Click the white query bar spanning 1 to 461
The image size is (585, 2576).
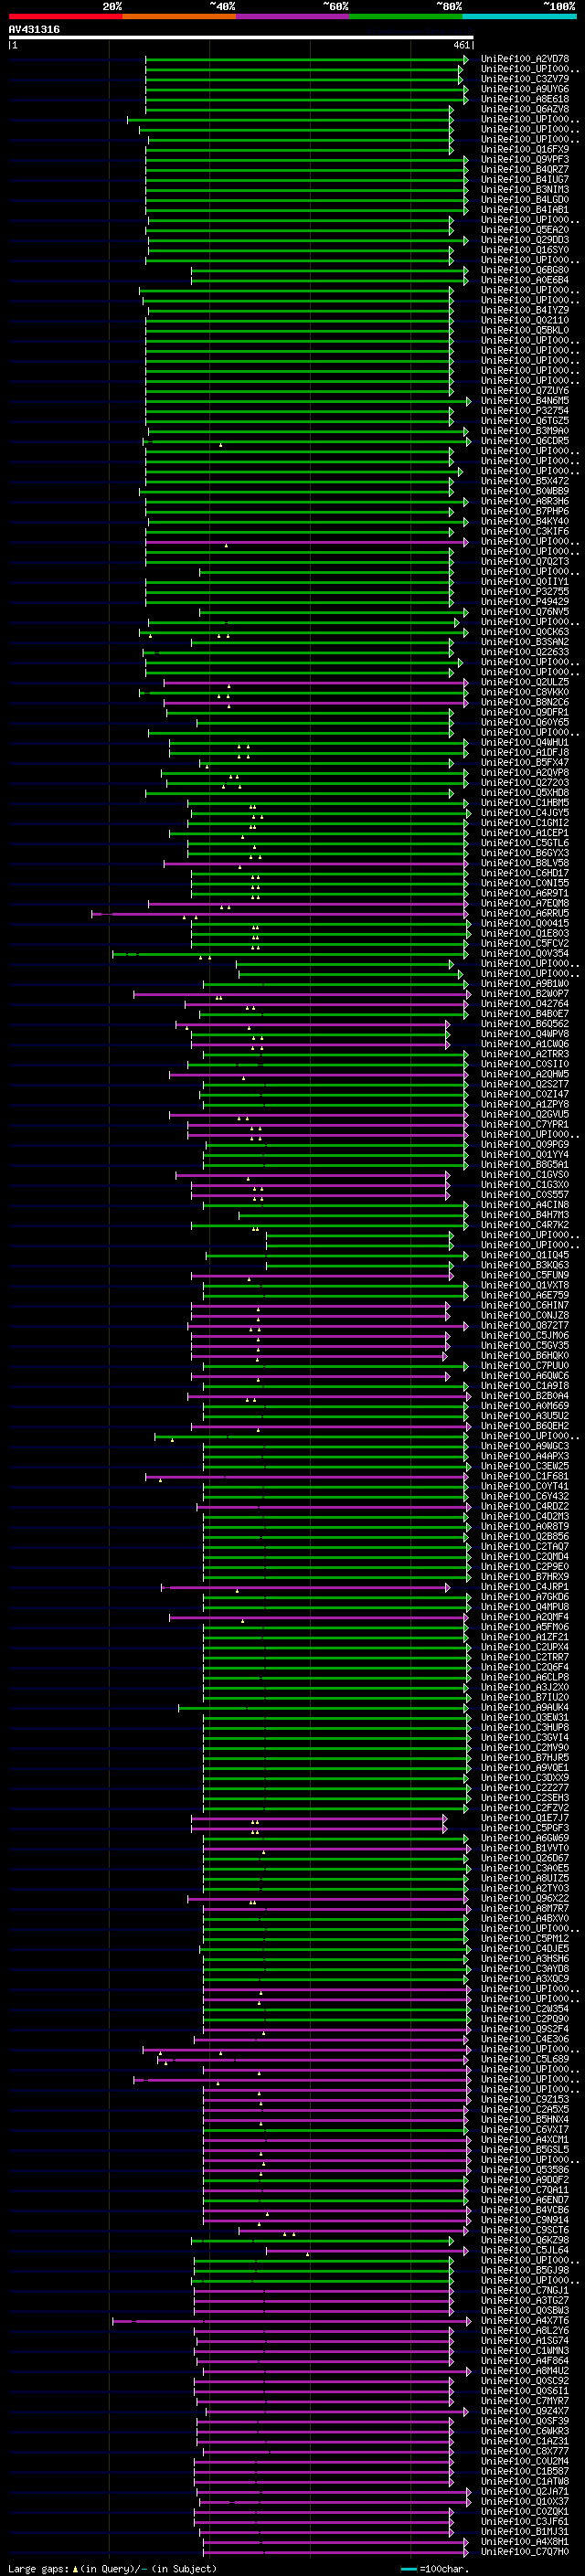[241, 37]
